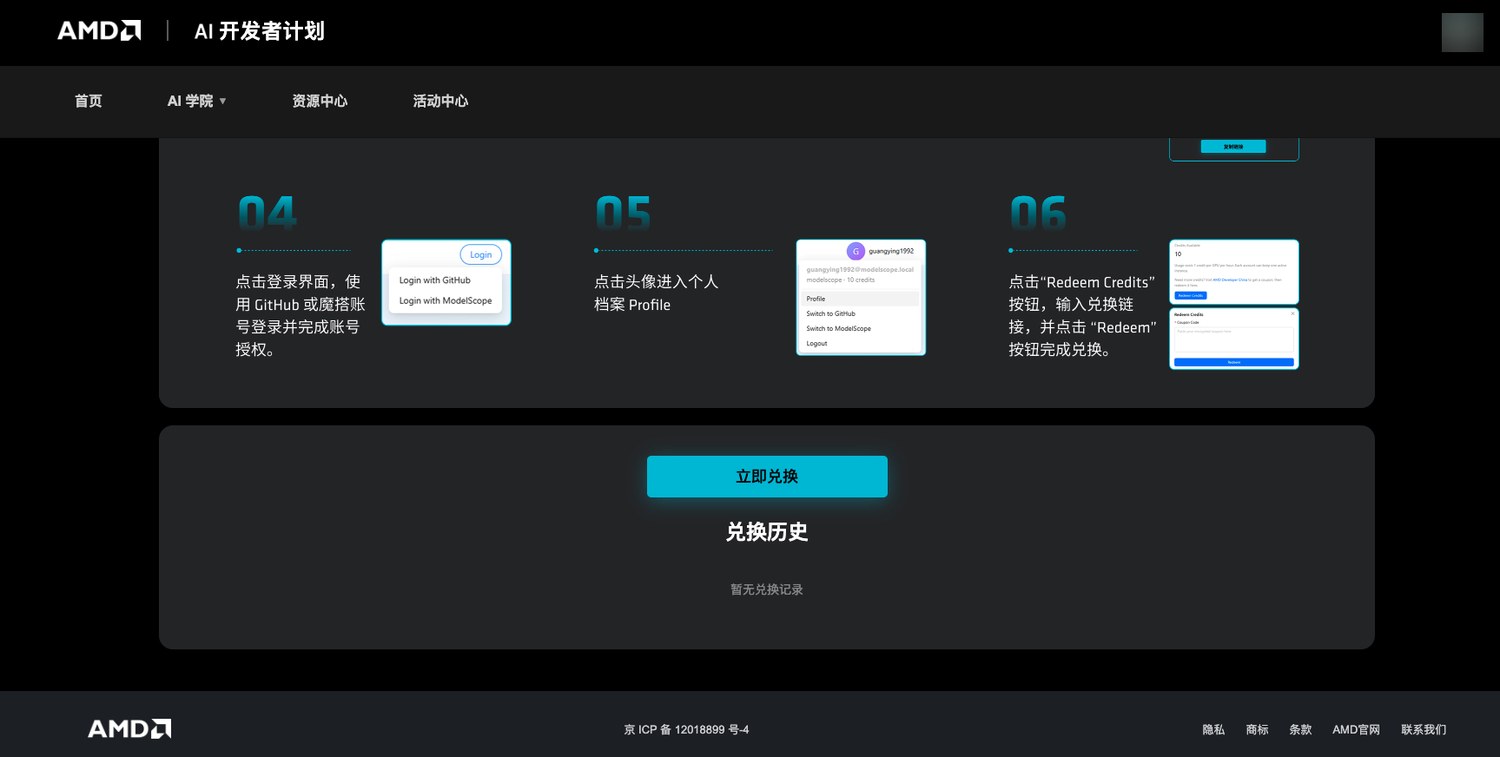Click the step 06 Redeem Credits dialog thumbnail
Image resolution: width=1500 pixels, height=757 pixels.
1234,339
